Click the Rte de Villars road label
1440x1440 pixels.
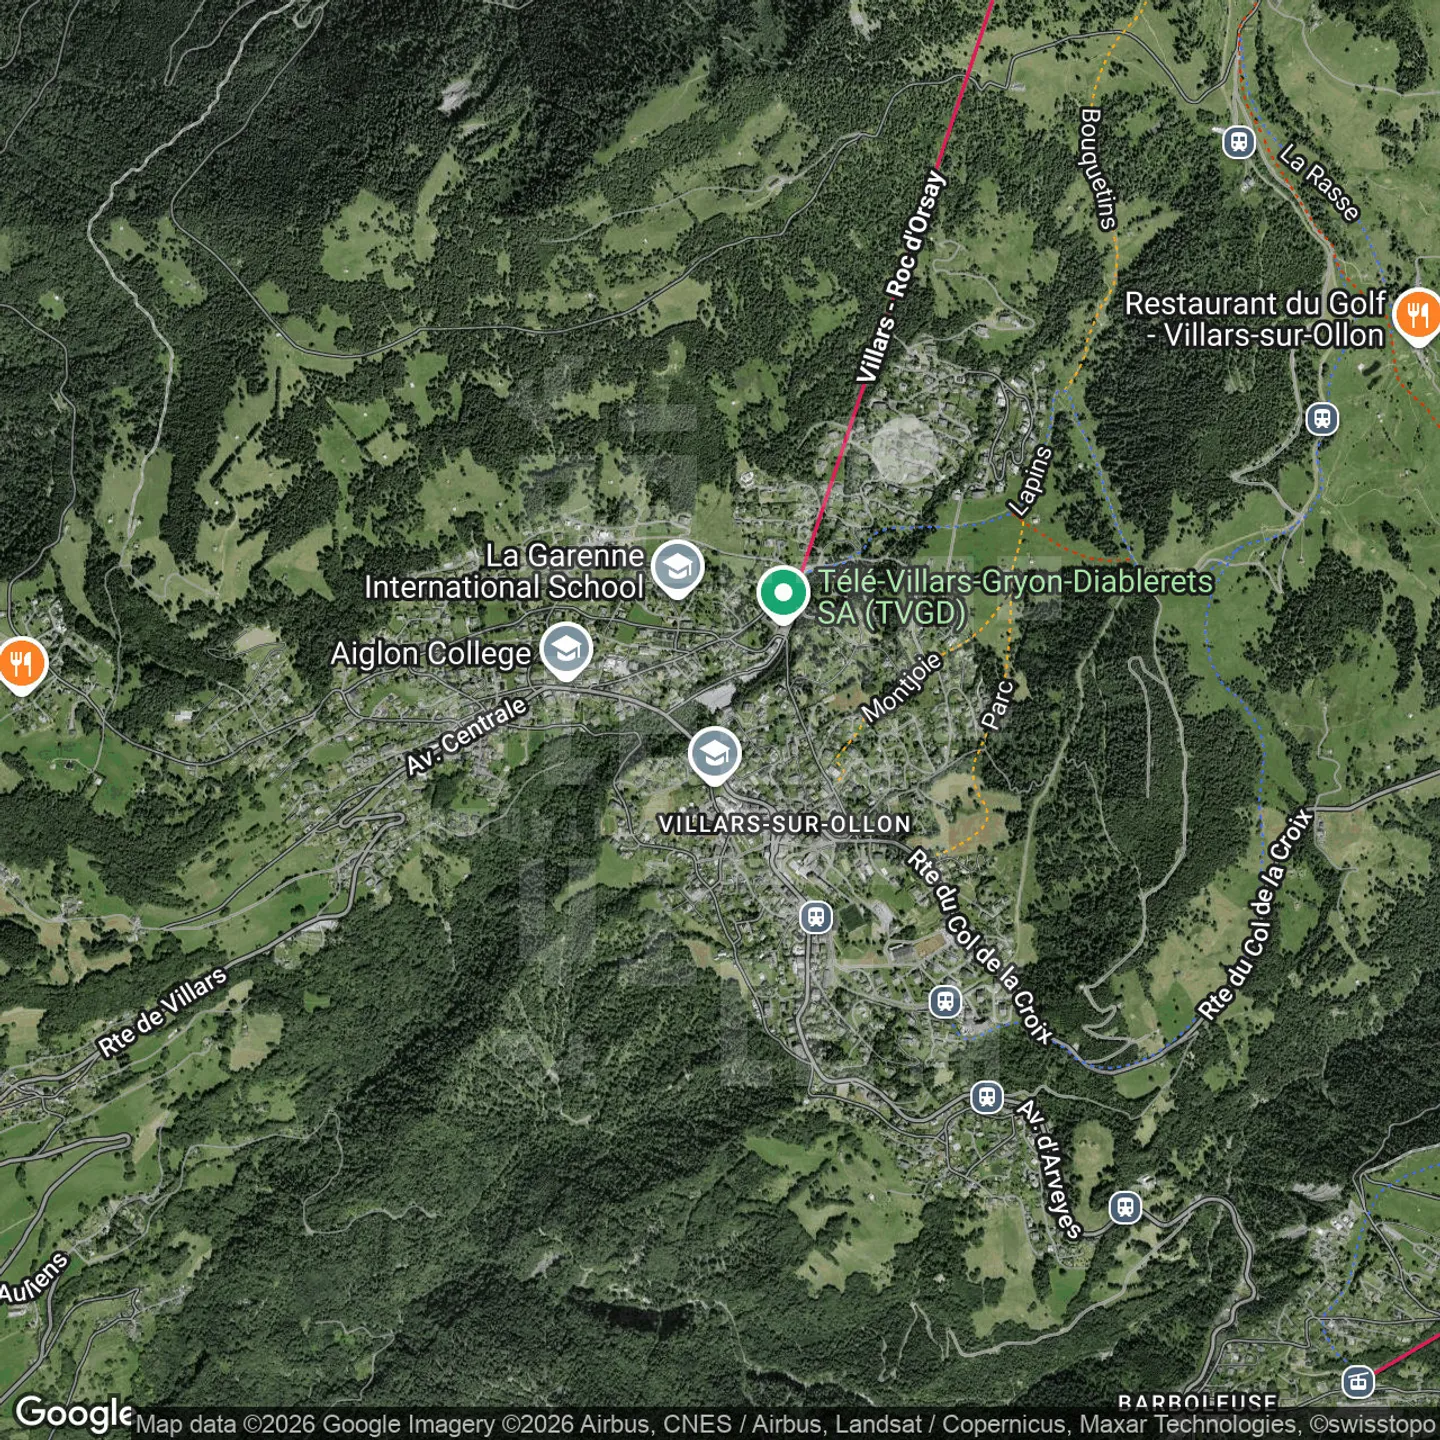[x=163, y=1012]
